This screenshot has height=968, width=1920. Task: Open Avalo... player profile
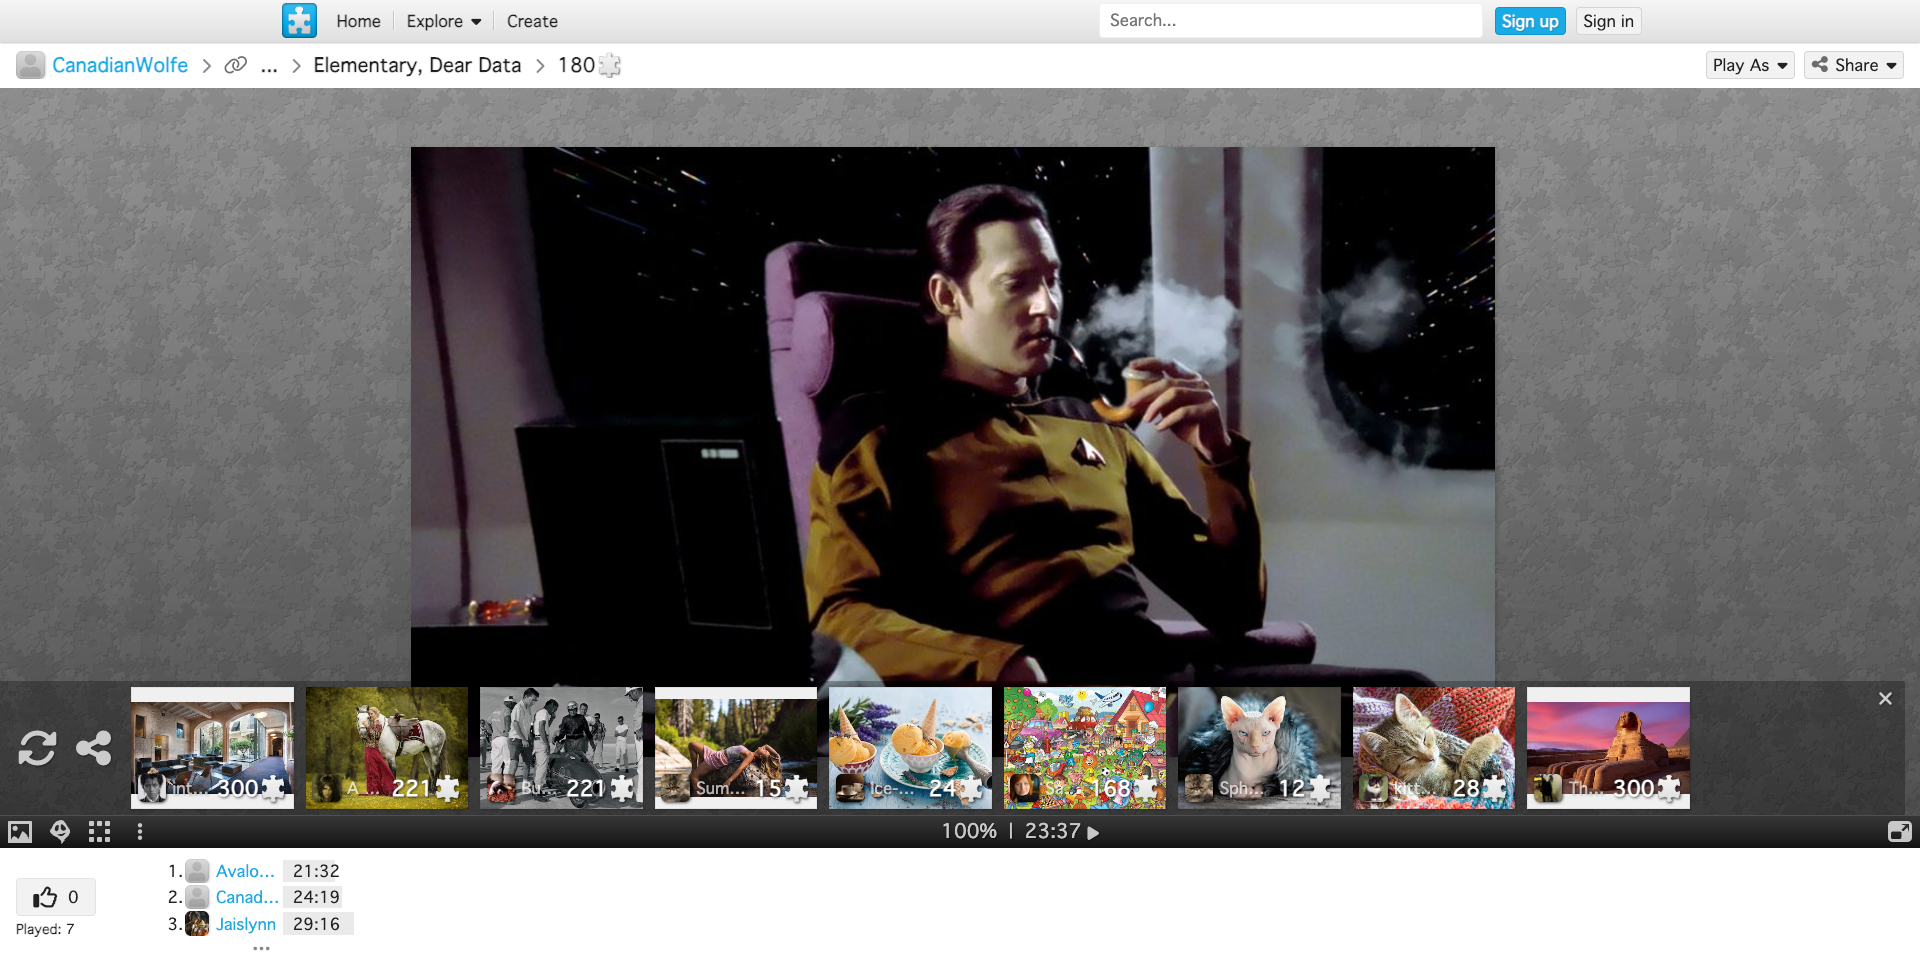point(245,871)
